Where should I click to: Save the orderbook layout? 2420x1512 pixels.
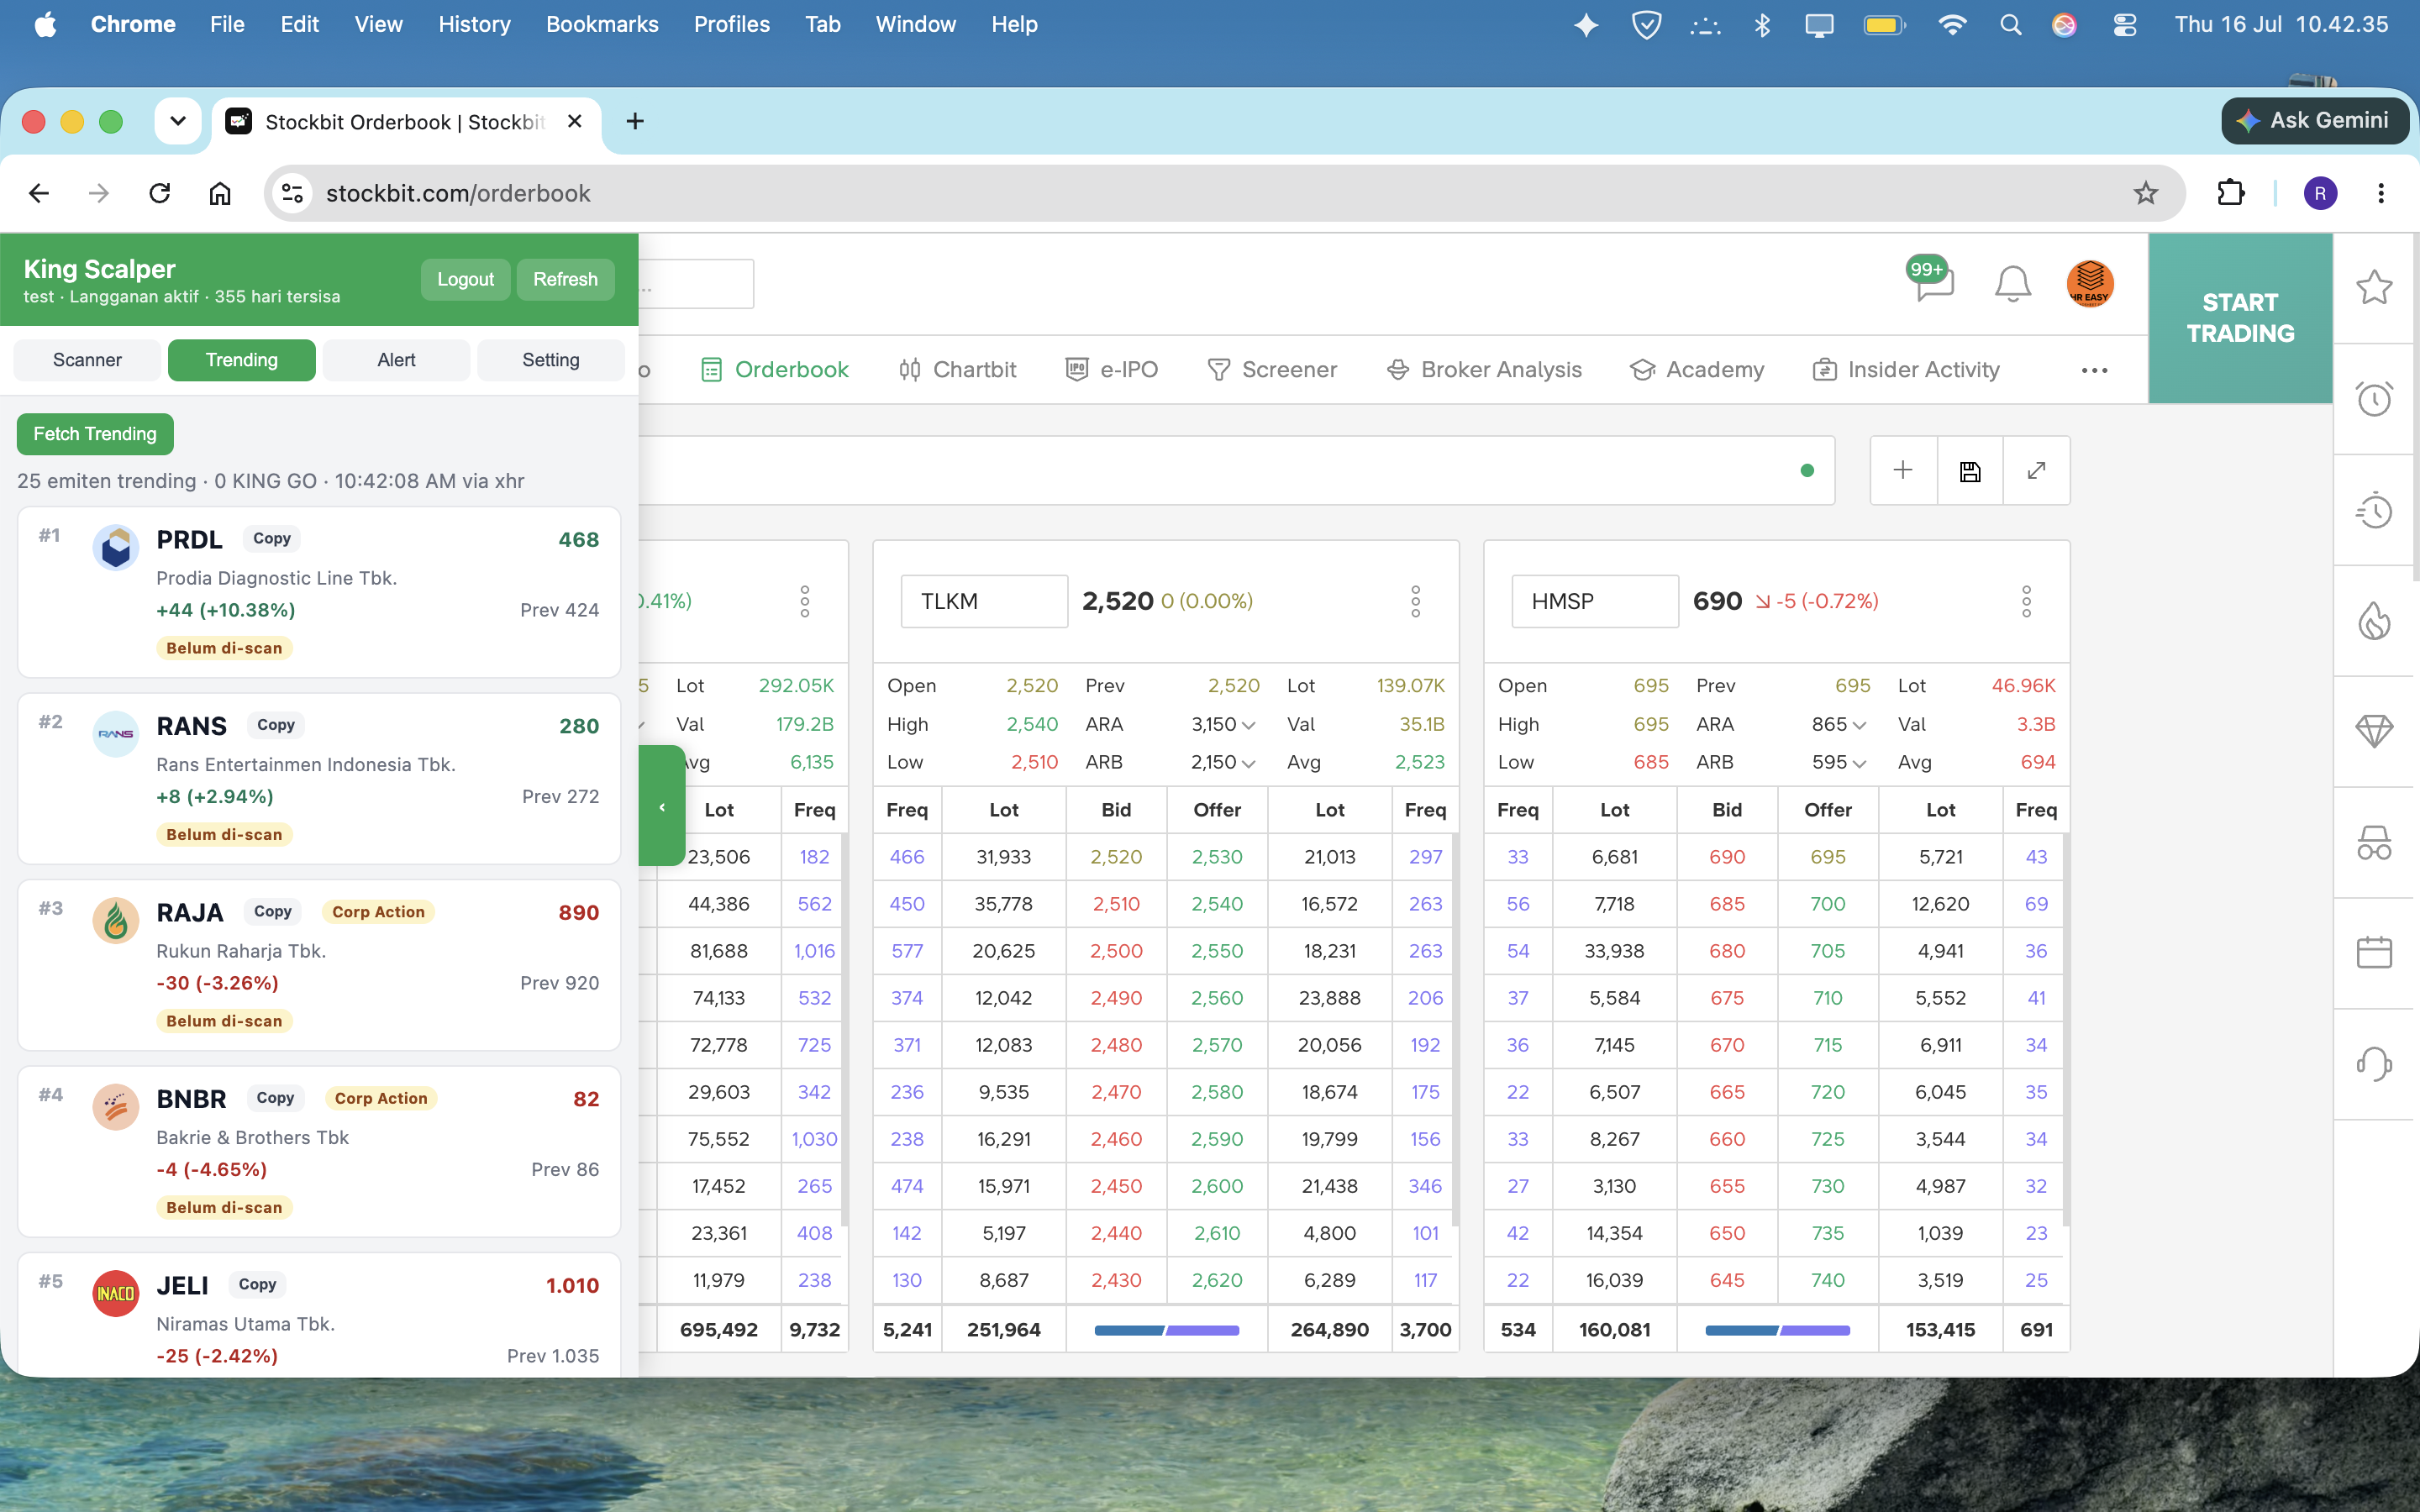tap(1970, 470)
